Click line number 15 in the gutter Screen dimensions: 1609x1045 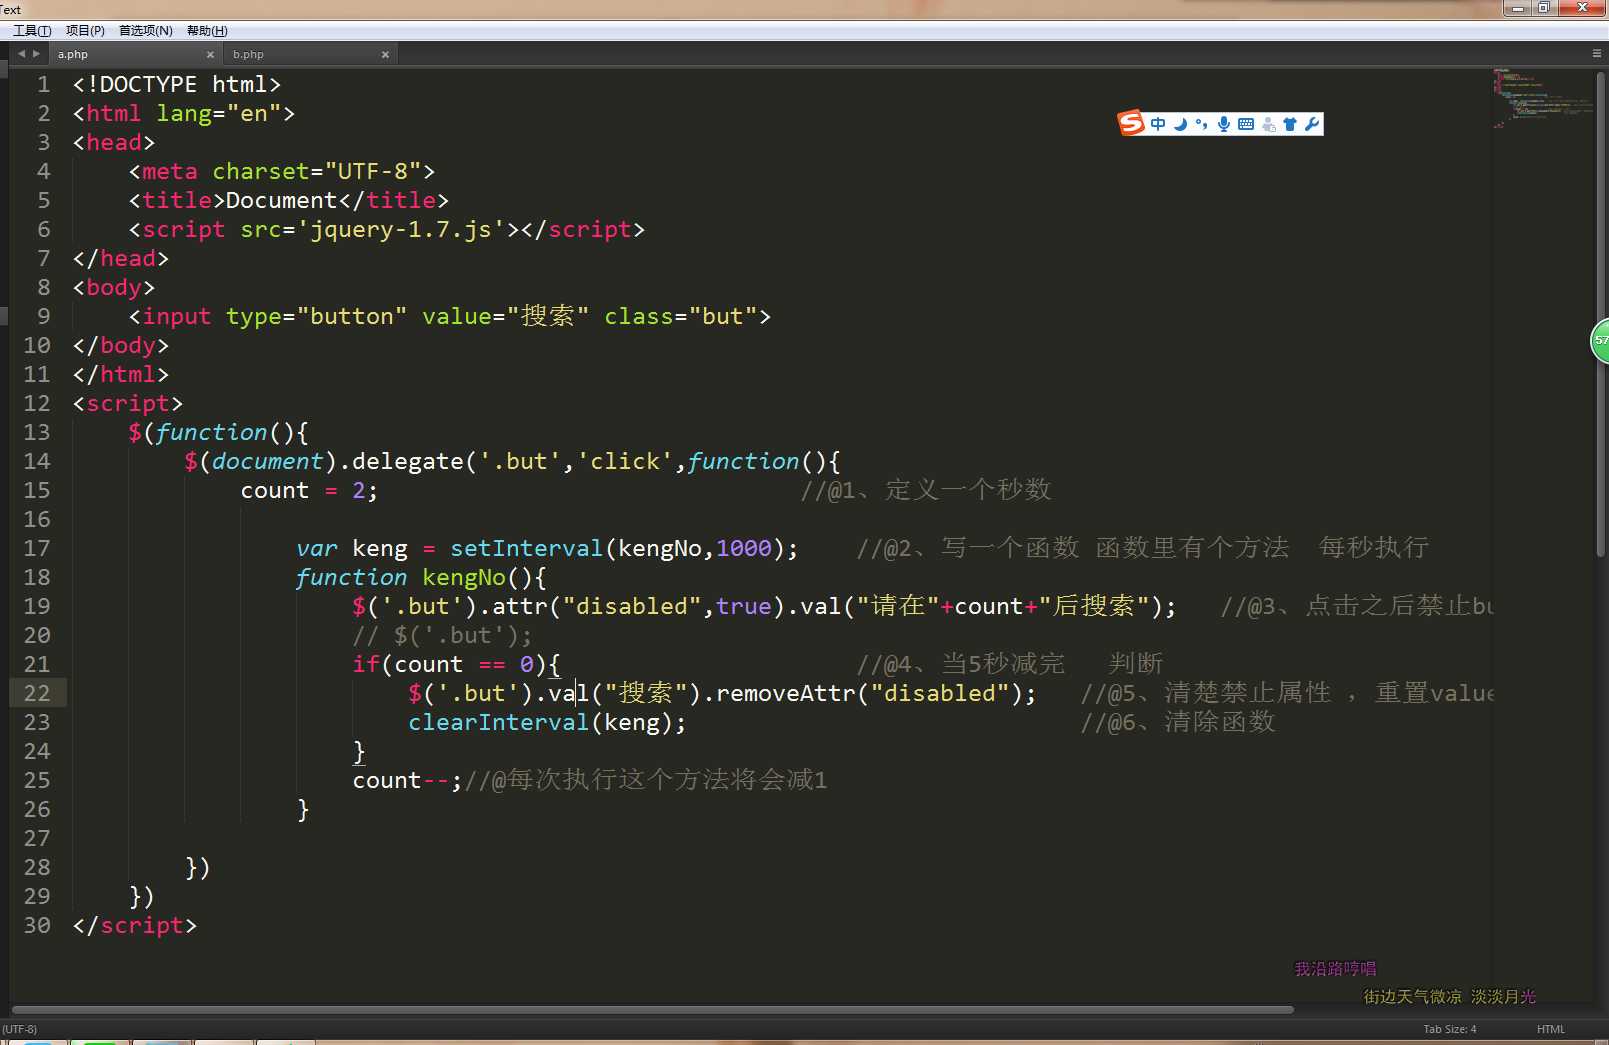pyautogui.click(x=37, y=490)
